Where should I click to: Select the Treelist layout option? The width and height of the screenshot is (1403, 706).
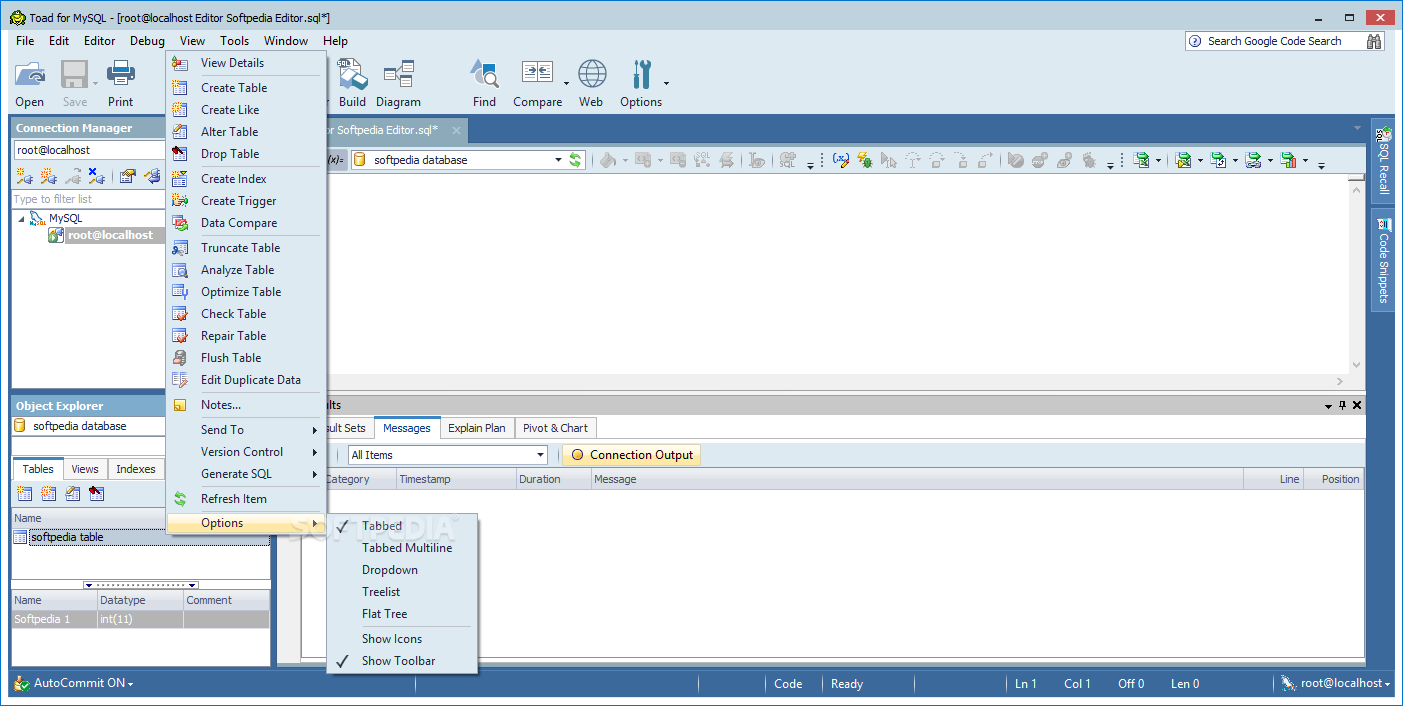(x=381, y=592)
